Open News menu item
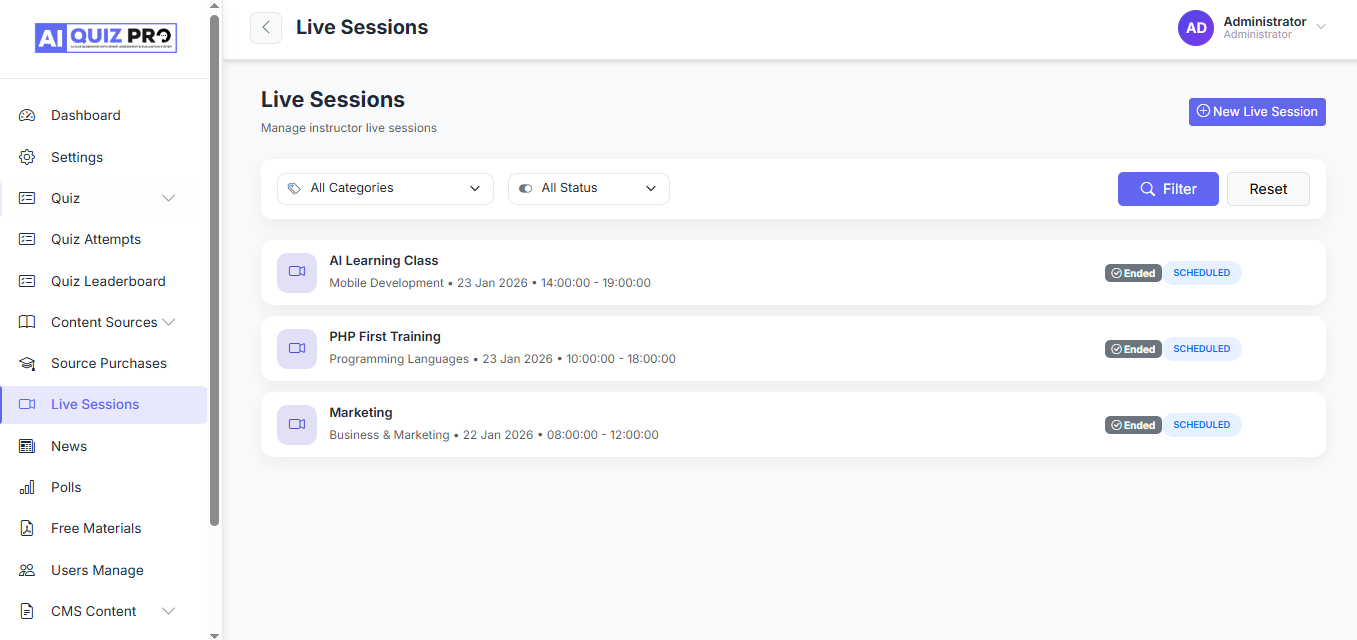The height and width of the screenshot is (640, 1357). 104,446
